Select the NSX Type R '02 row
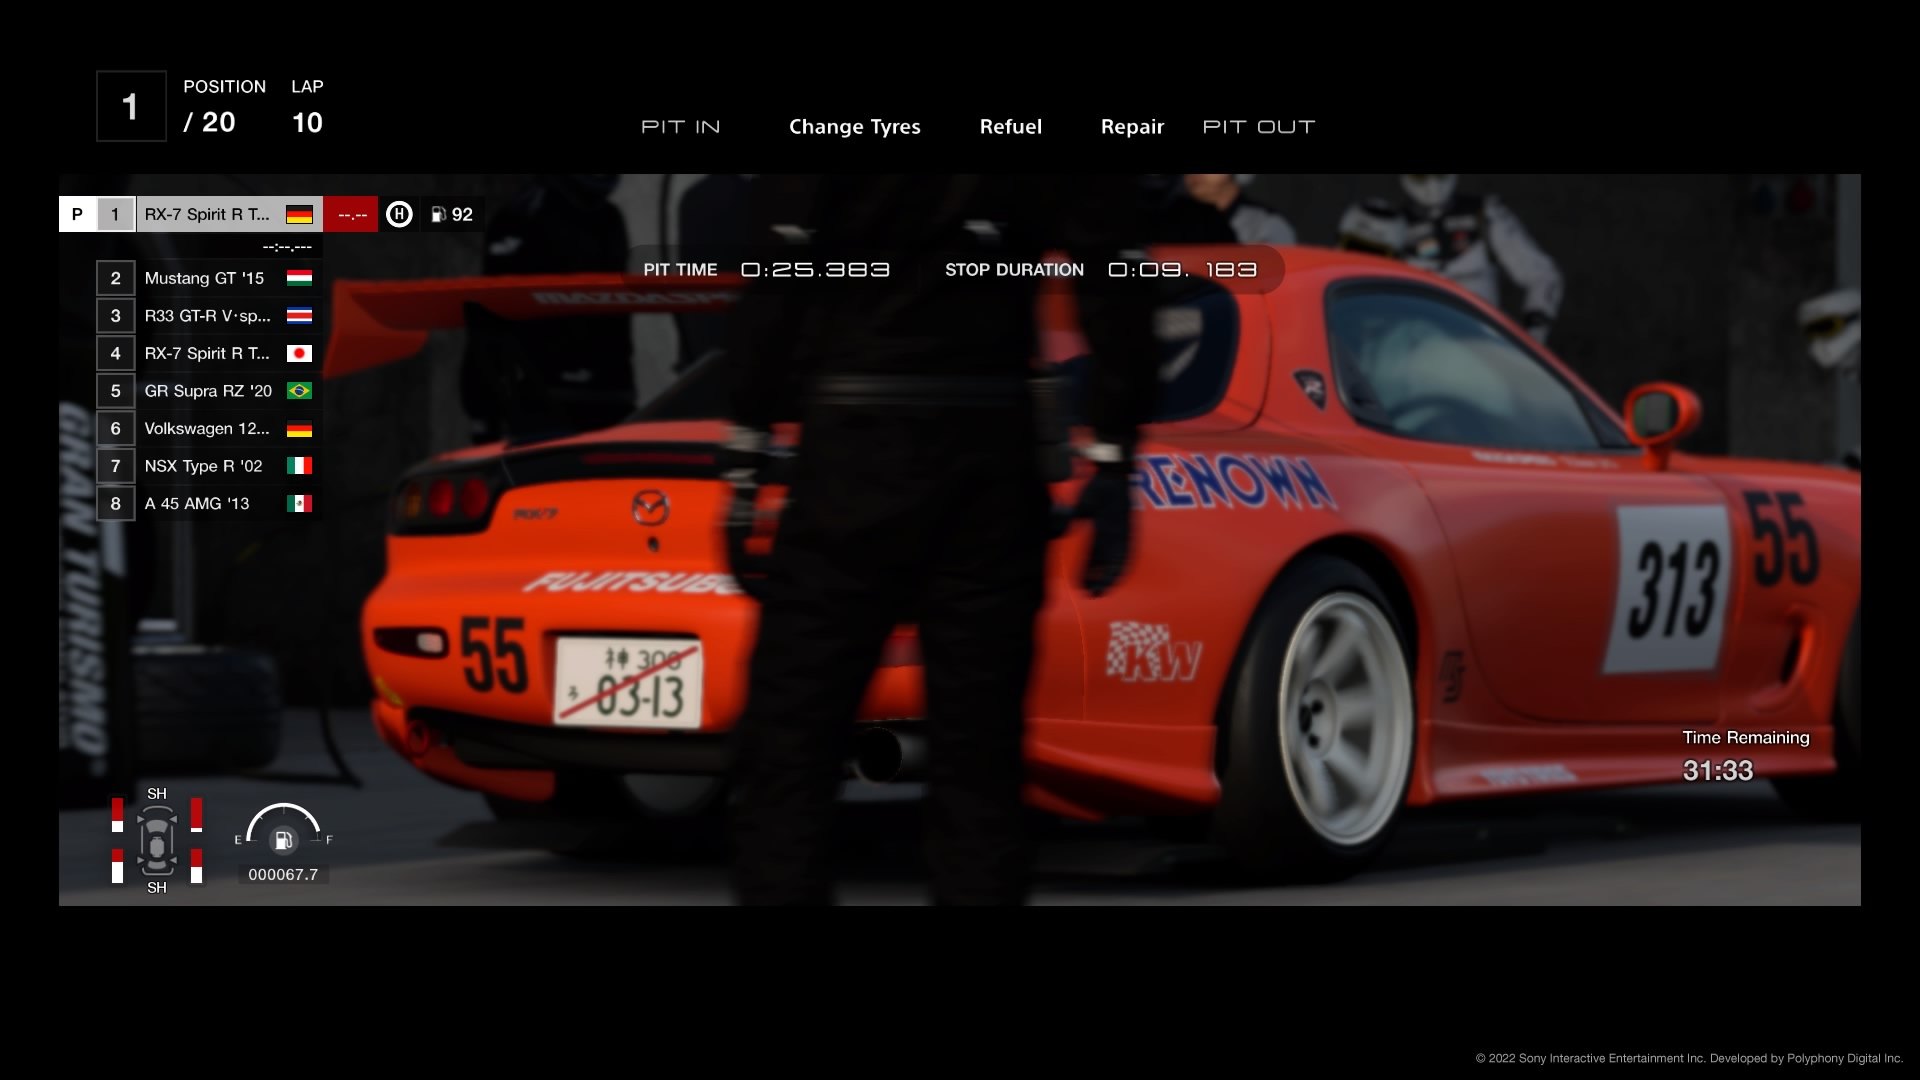 [x=209, y=466]
